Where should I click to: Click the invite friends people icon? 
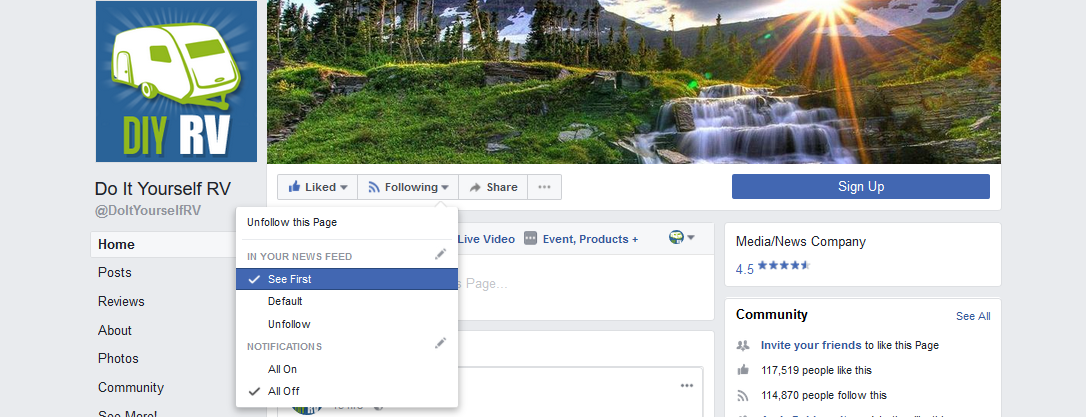(743, 345)
